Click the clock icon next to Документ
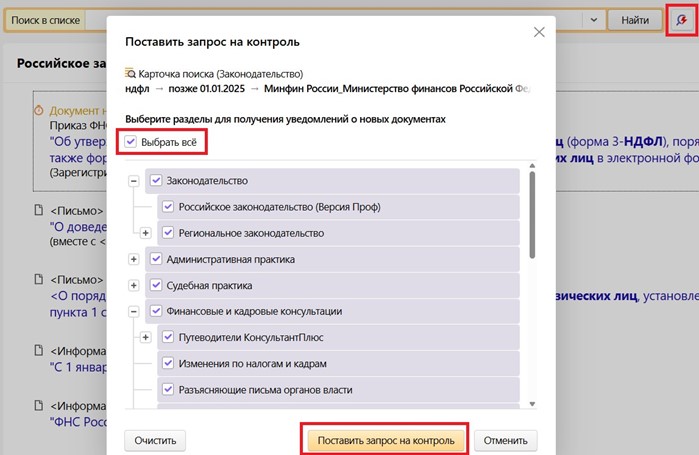This screenshot has width=699, height=455. 38,110
